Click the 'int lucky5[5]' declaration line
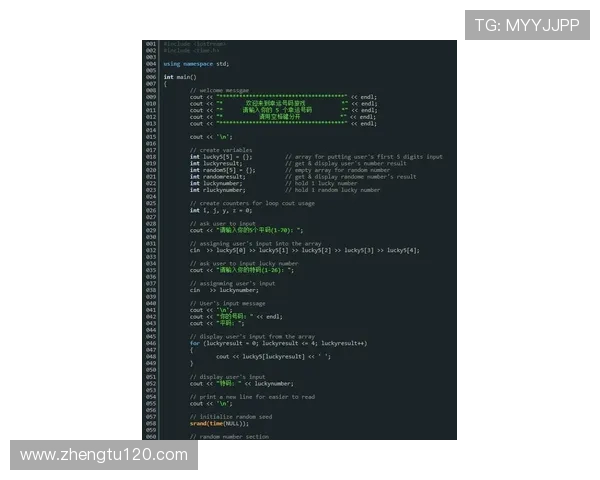The width and height of the screenshot is (600, 480). coord(221,157)
